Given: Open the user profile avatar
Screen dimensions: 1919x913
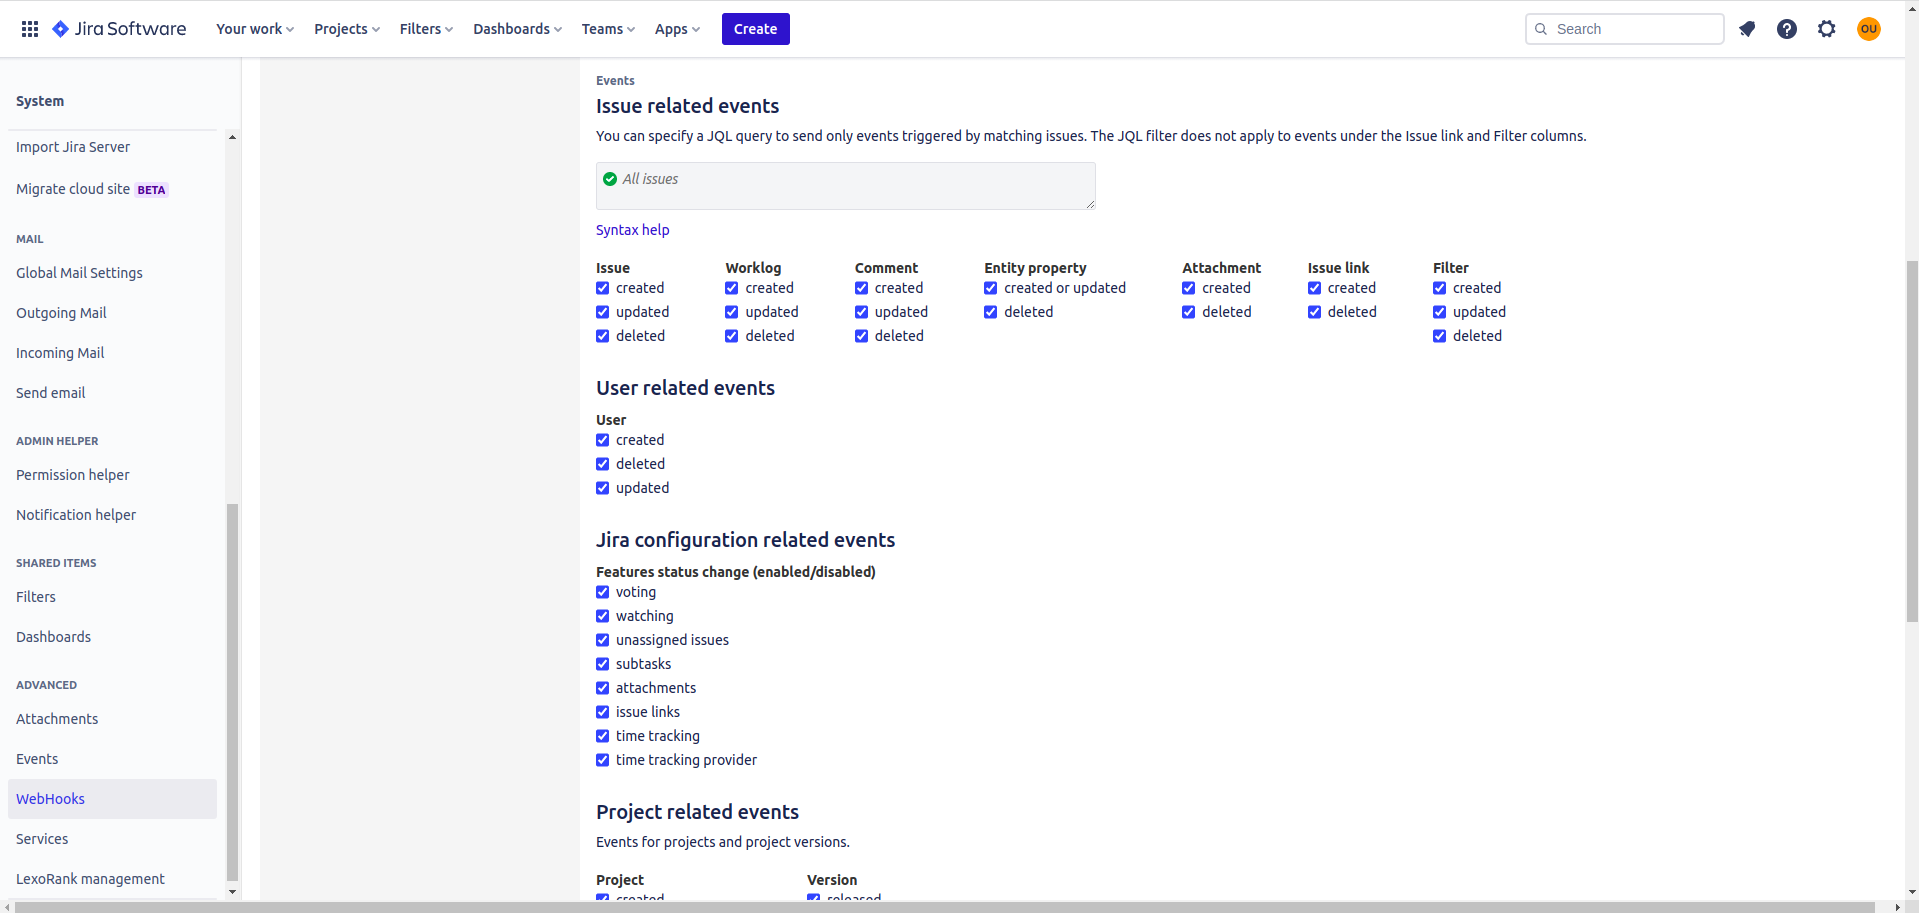Looking at the screenshot, I should point(1868,29).
